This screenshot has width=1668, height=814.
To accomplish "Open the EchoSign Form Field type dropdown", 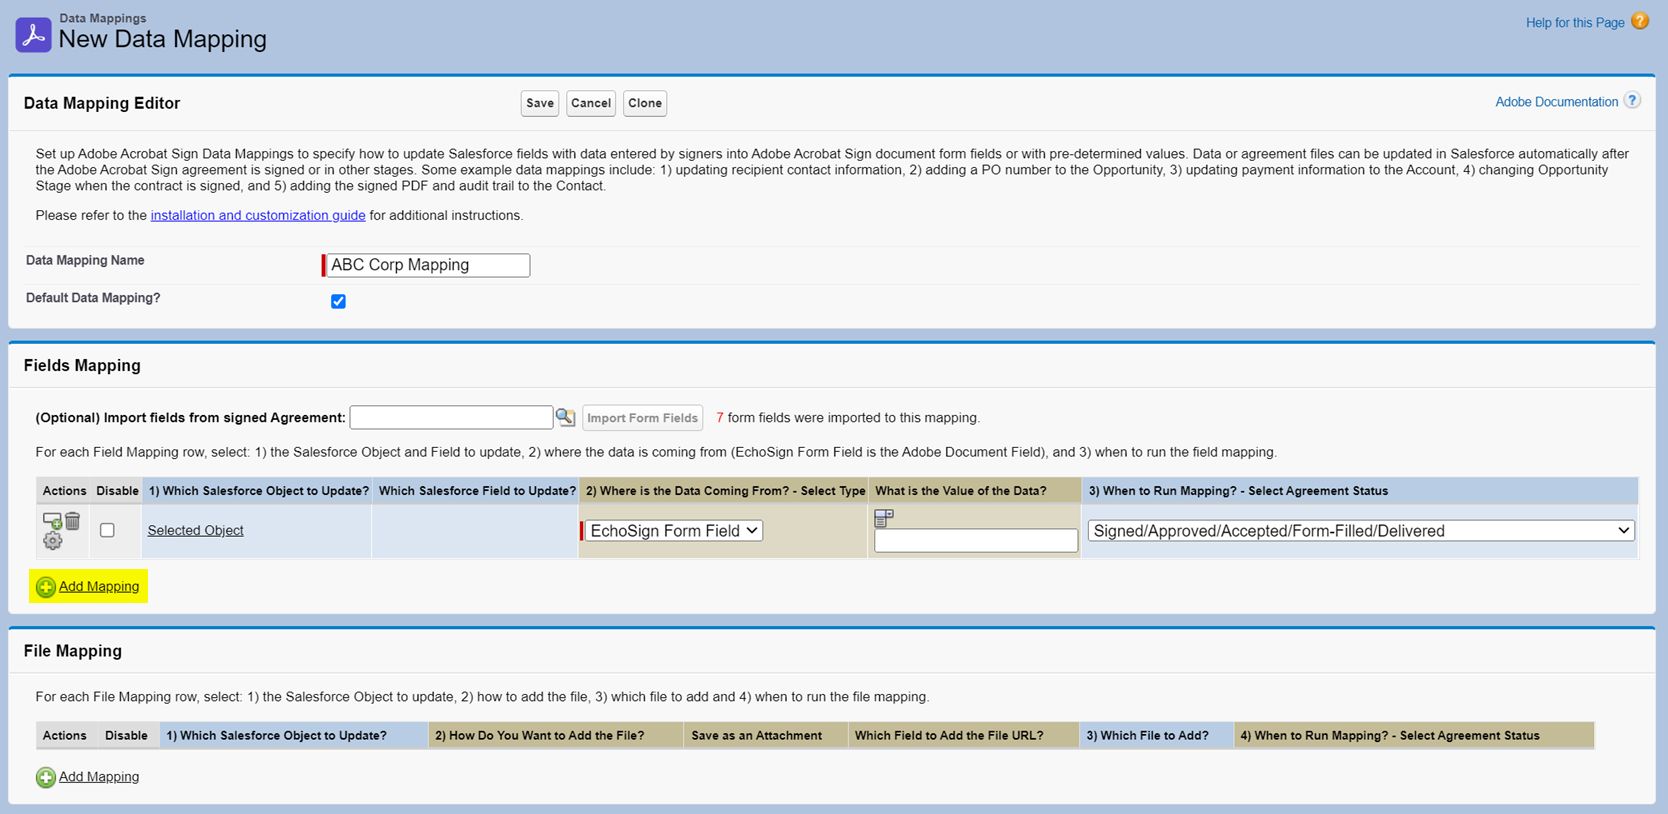I will coord(674,531).
